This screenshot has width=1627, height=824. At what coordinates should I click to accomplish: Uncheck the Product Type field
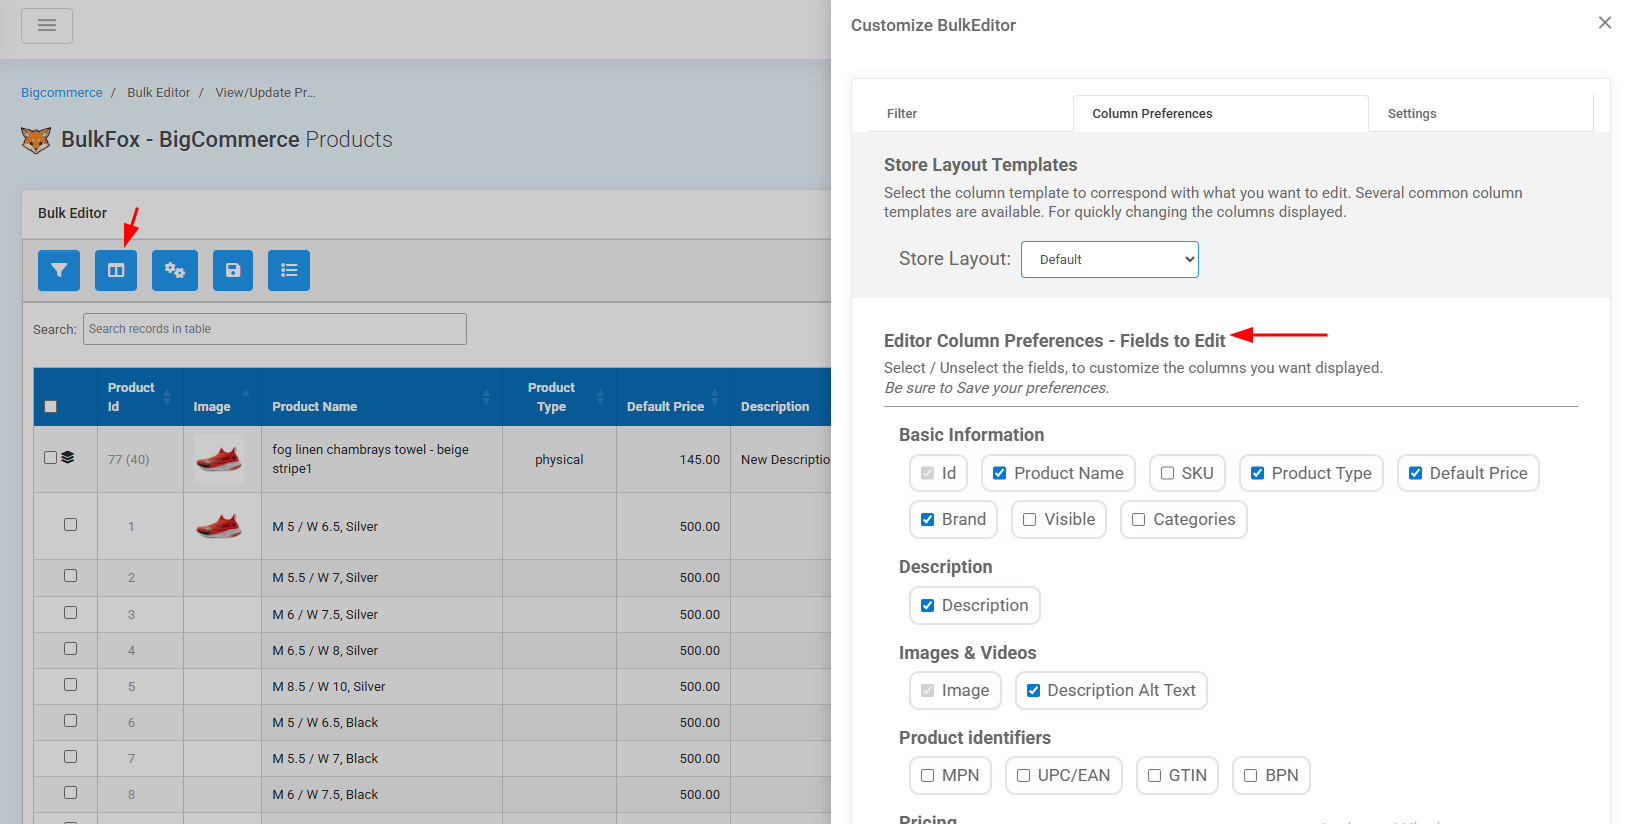[x=1257, y=473]
